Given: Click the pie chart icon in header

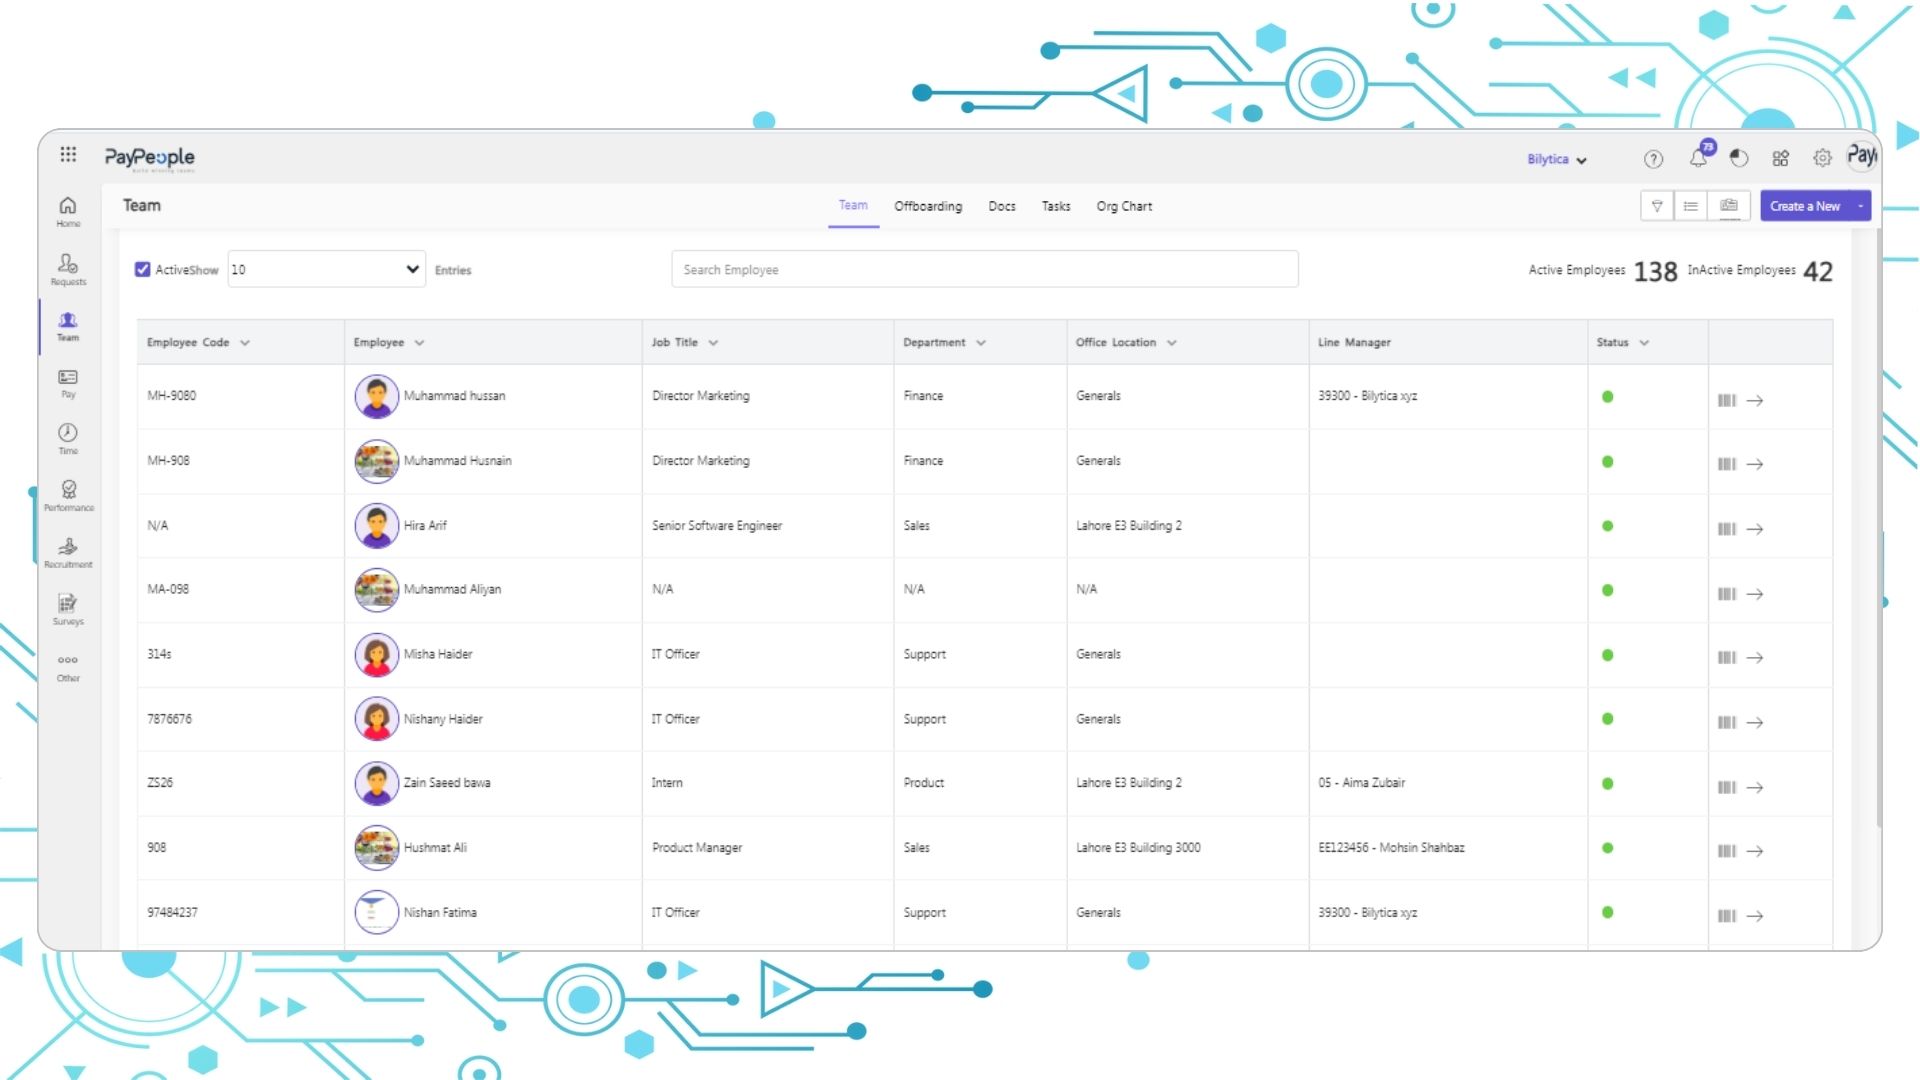Looking at the screenshot, I should pos(1739,158).
